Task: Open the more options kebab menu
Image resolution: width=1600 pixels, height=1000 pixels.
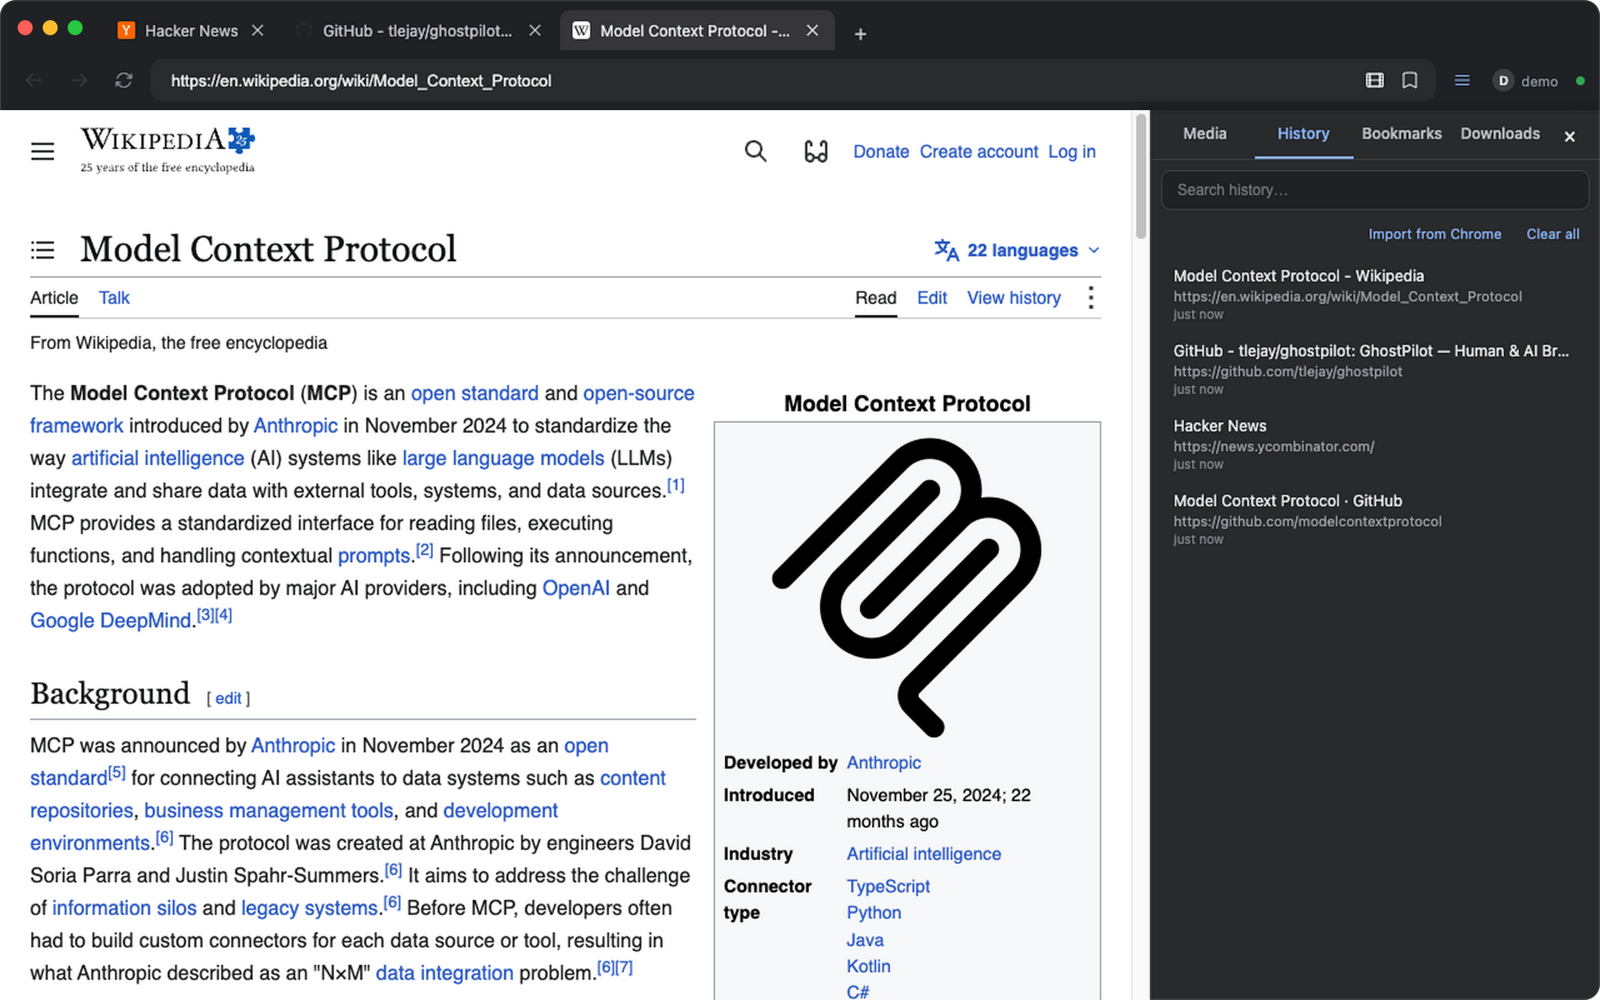Action: pos(1091,298)
